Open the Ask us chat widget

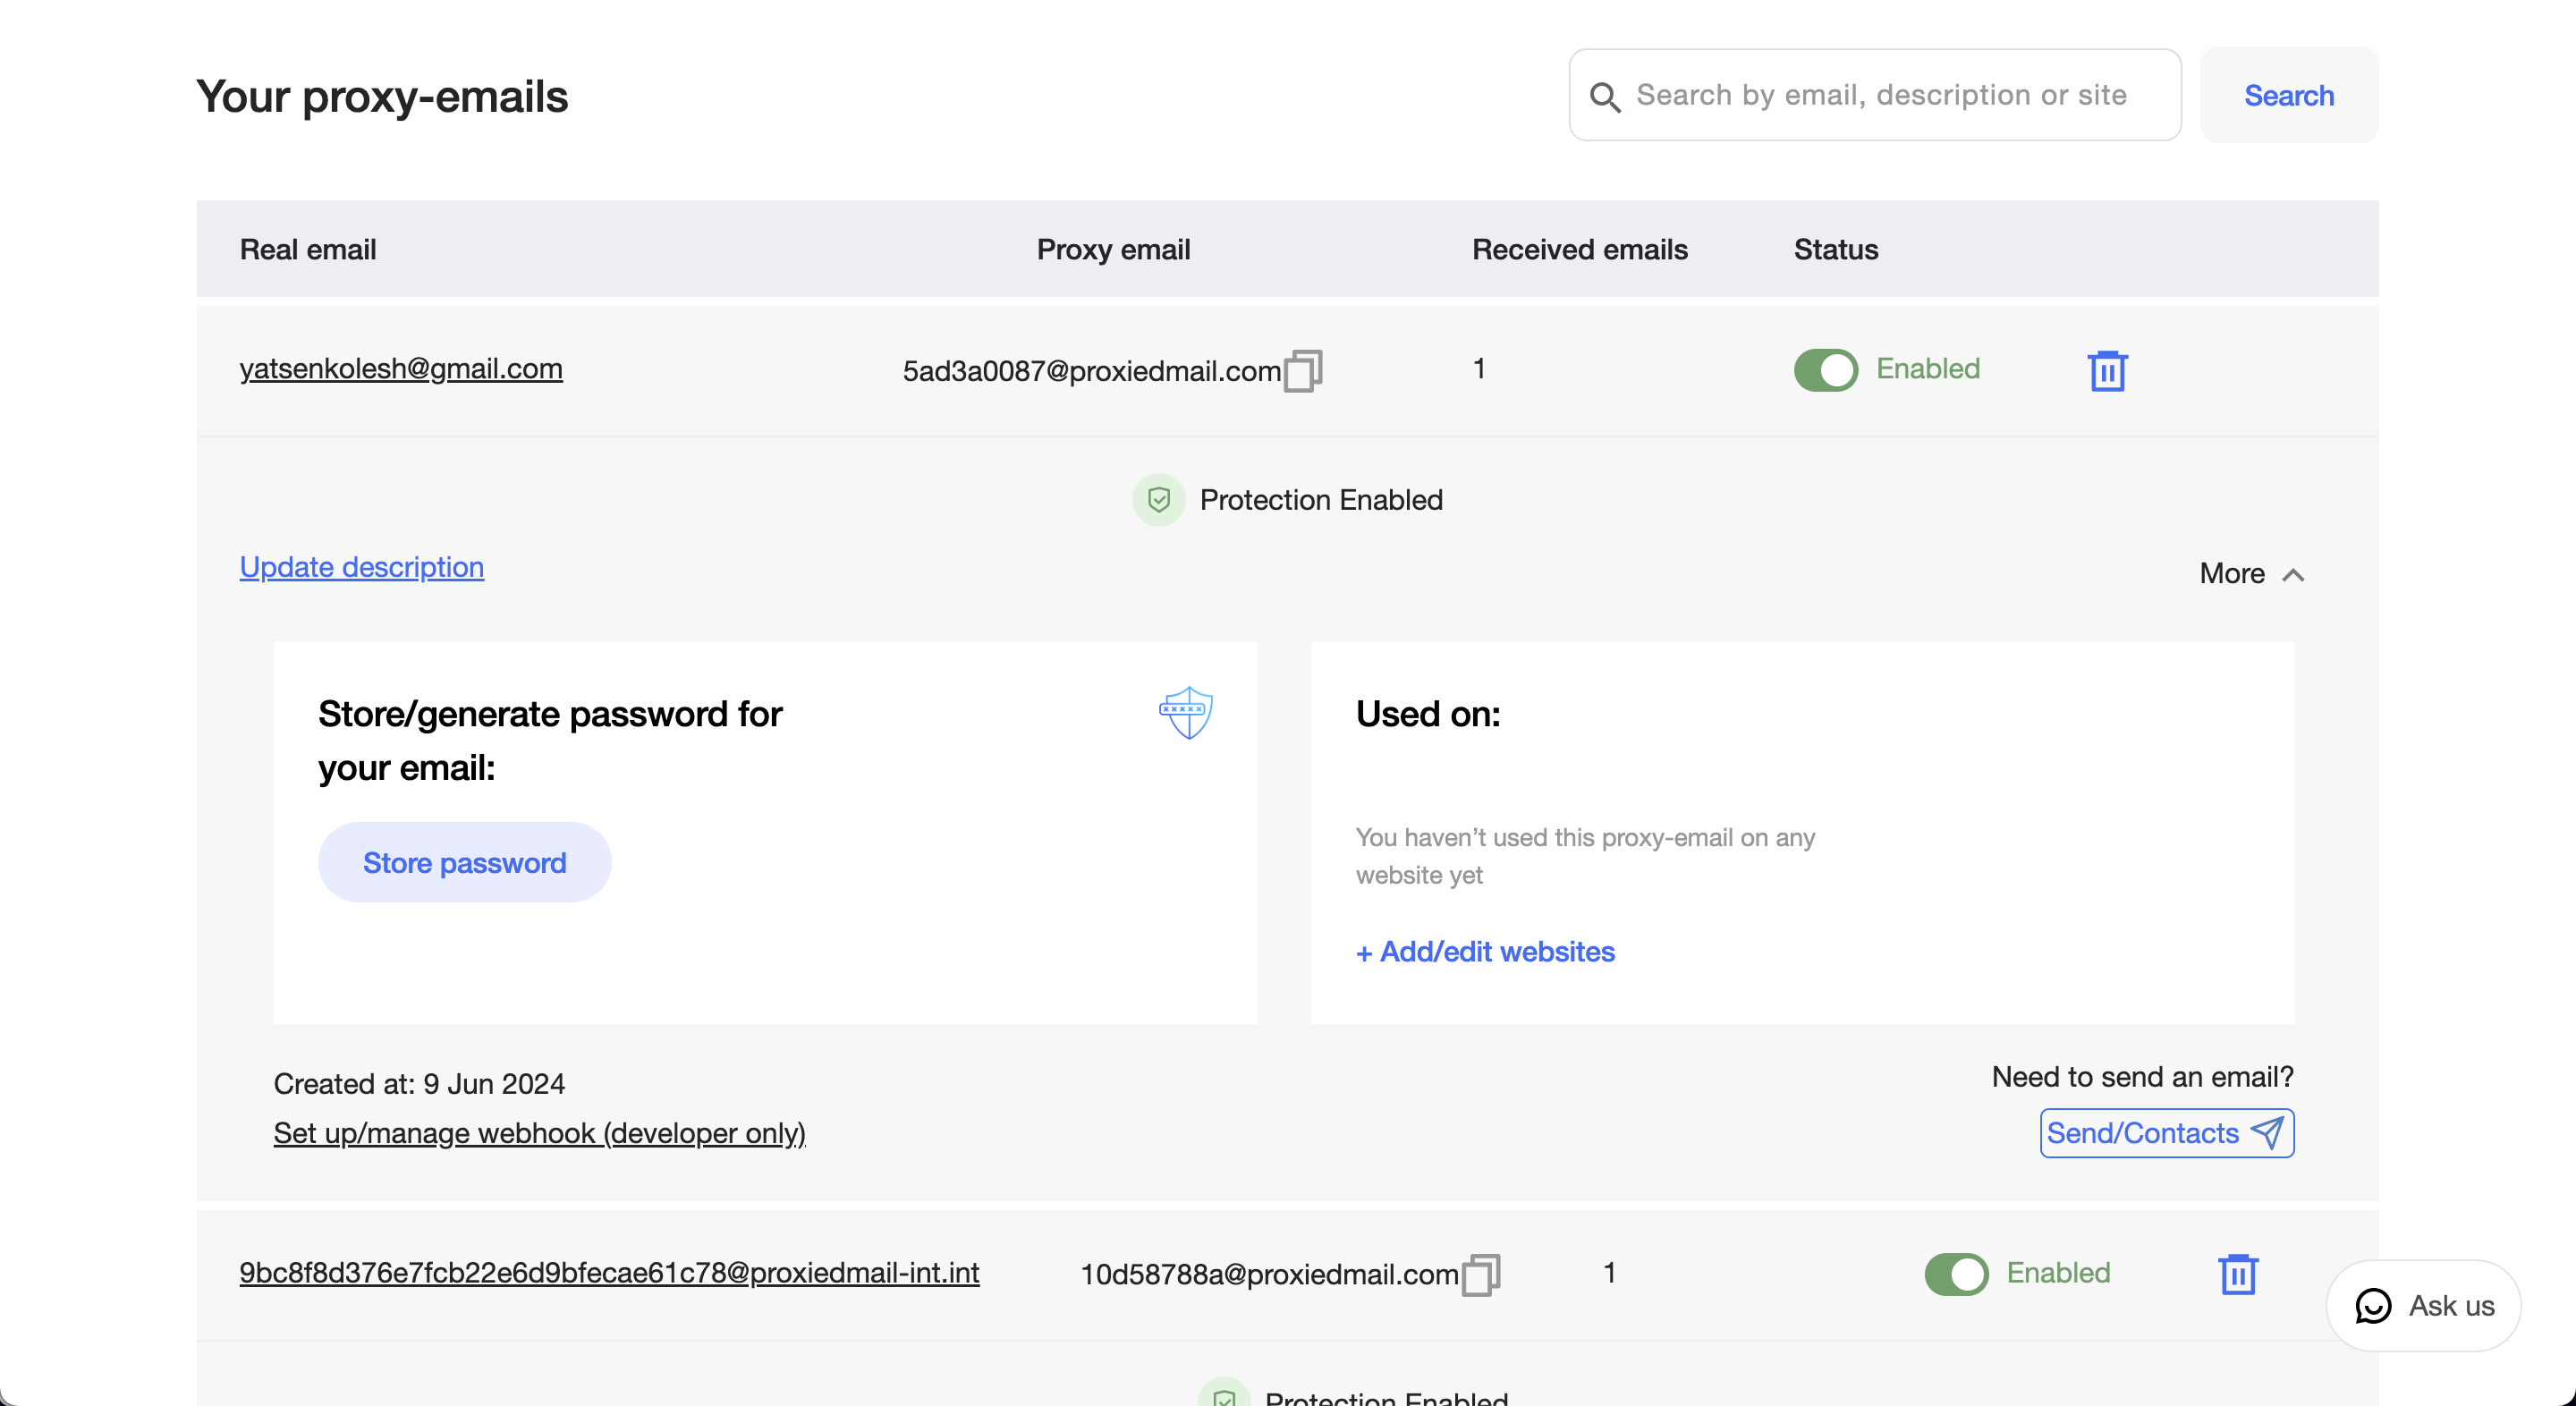click(2424, 1305)
